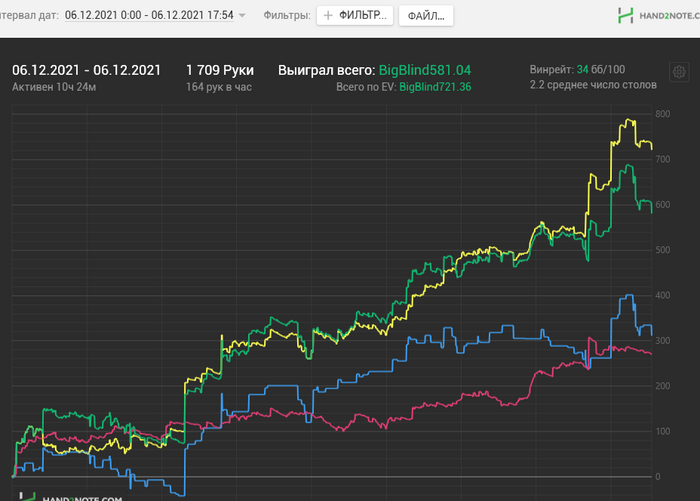The image size is (700, 501).
Task: Click the '164 рук в час' text
Action: pyautogui.click(x=219, y=87)
